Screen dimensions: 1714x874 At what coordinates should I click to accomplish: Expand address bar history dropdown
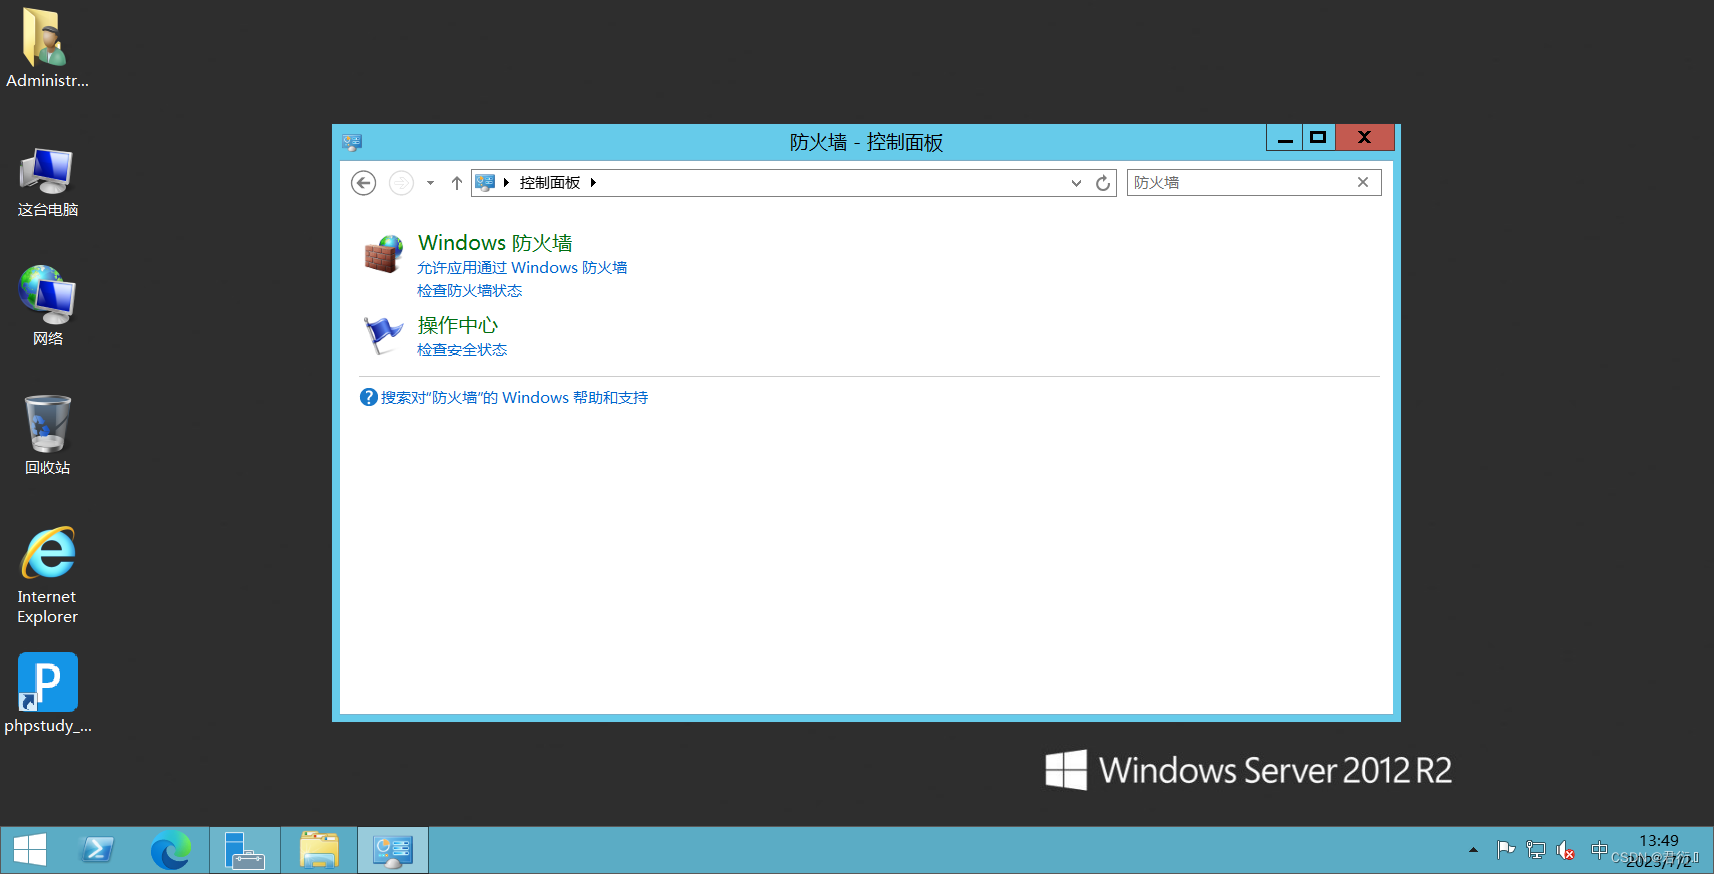pyautogui.click(x=1076, y=183)
